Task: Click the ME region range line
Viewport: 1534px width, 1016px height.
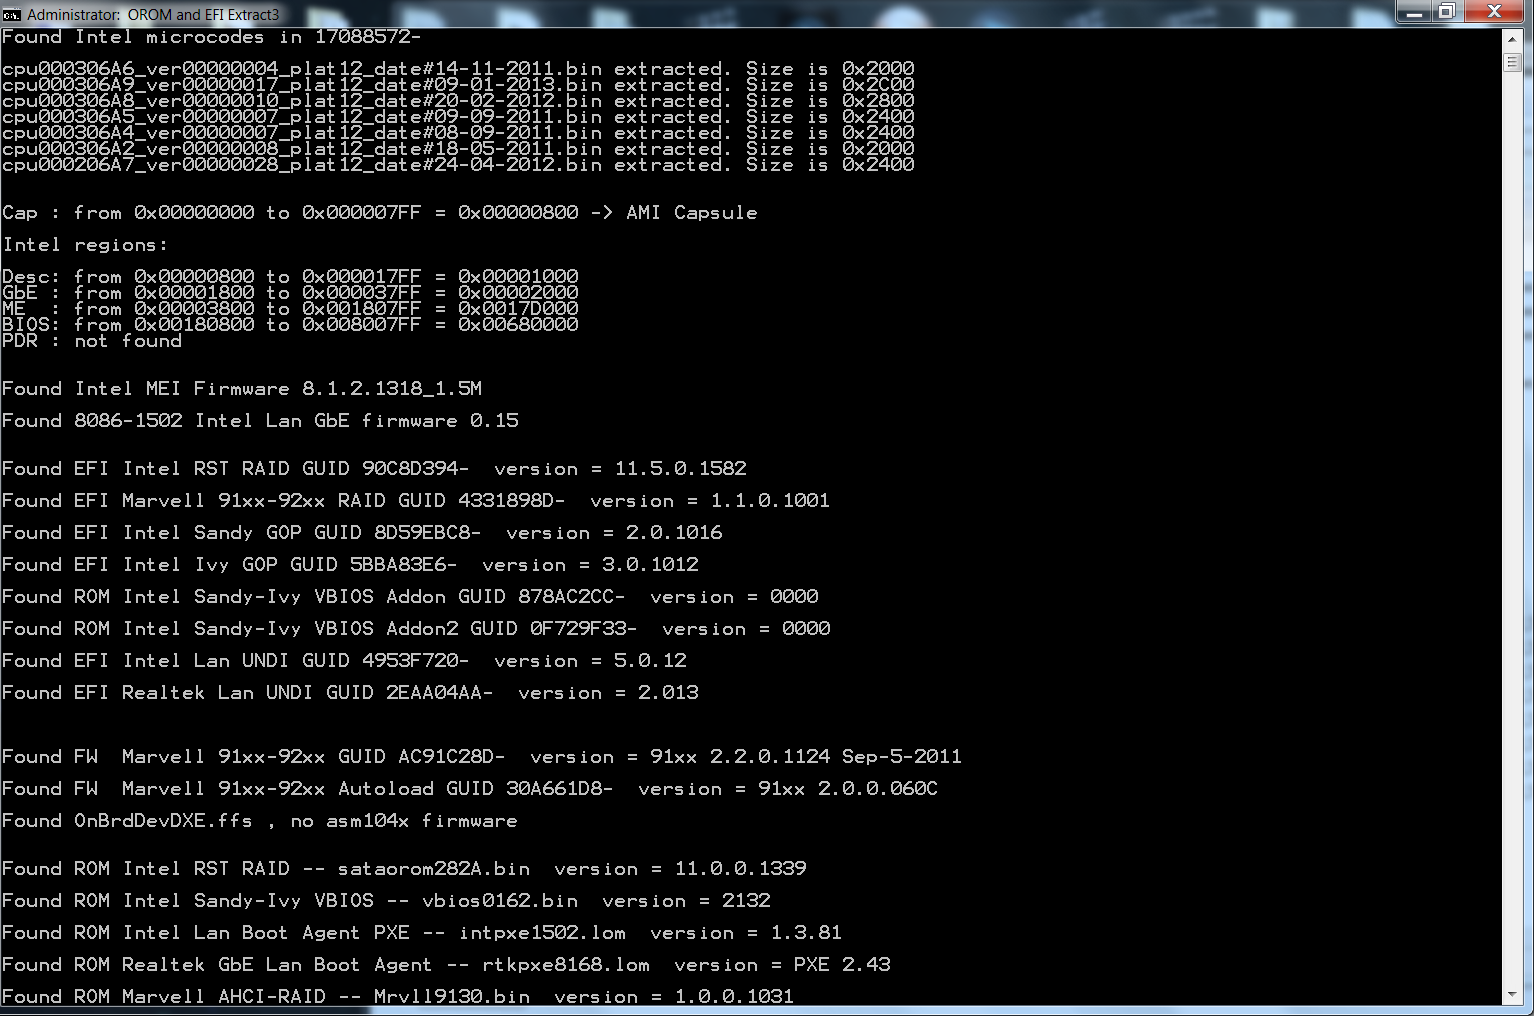Action: point(290,309)
